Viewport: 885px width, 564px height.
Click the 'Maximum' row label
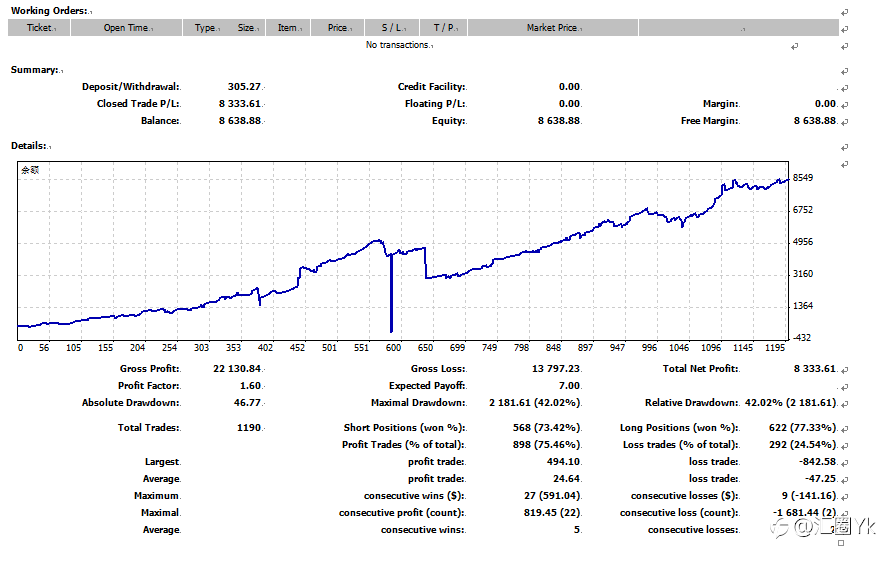click(x=156, y=496)
